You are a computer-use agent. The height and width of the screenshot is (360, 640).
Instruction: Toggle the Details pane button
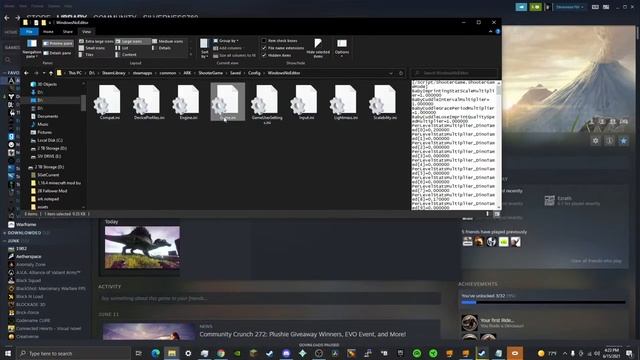pyautogui.click(x=58, y=53)
